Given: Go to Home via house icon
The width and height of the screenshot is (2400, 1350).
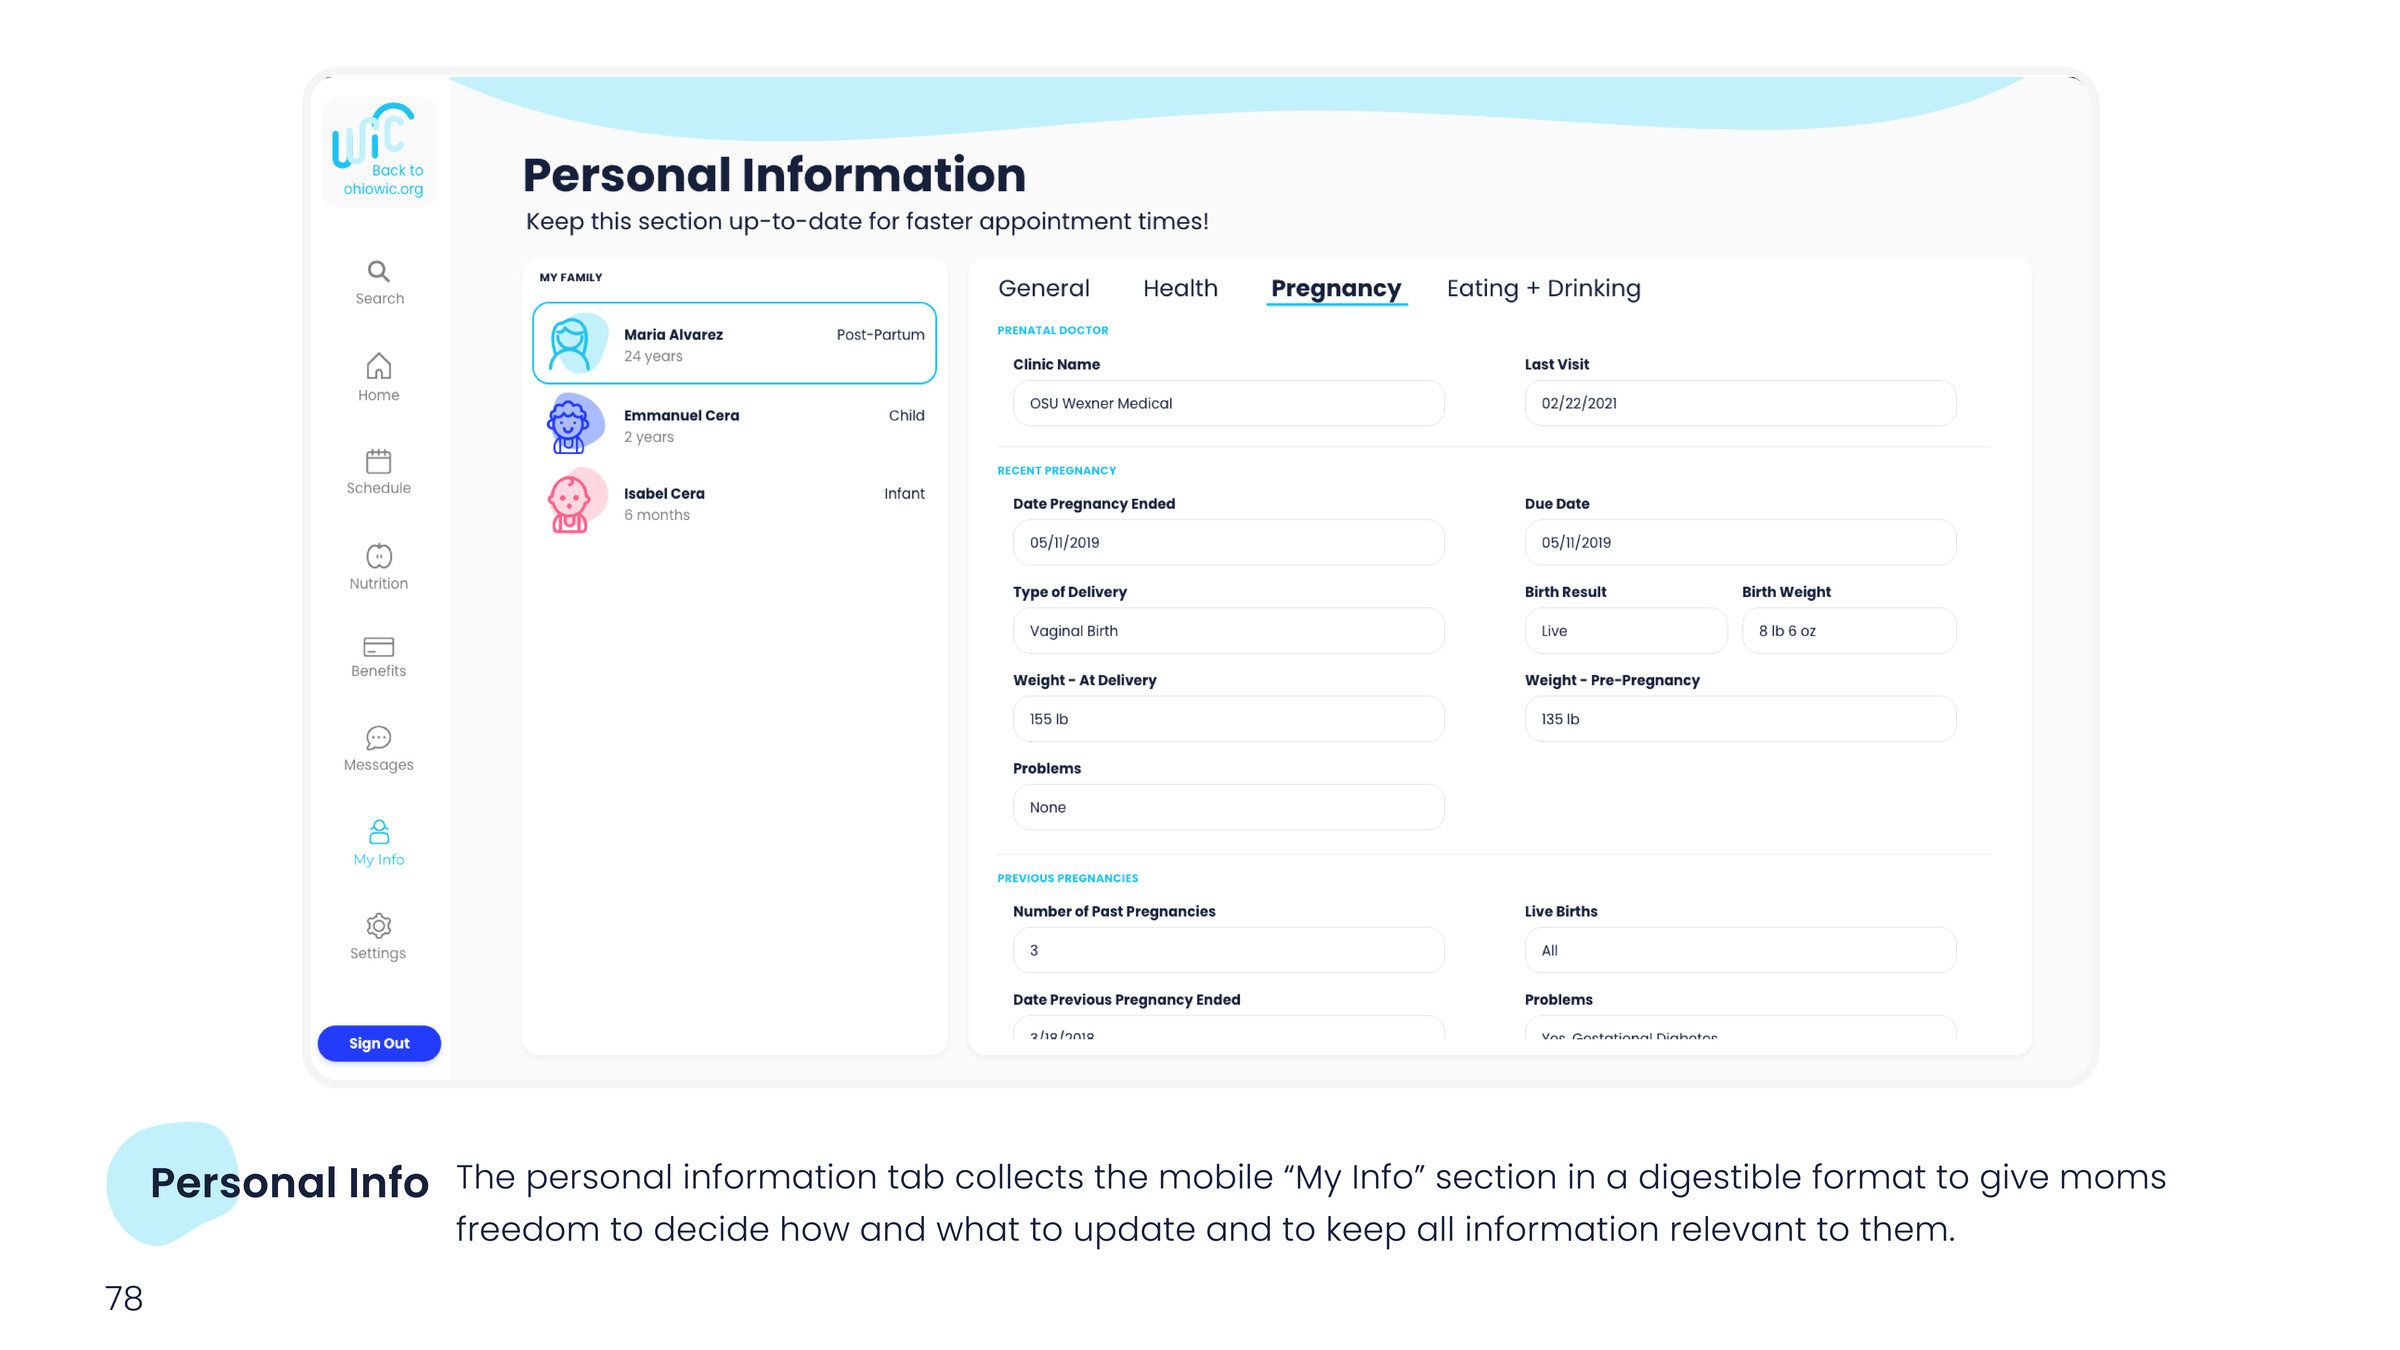Looking at the screenshot, I should point(378,367).
